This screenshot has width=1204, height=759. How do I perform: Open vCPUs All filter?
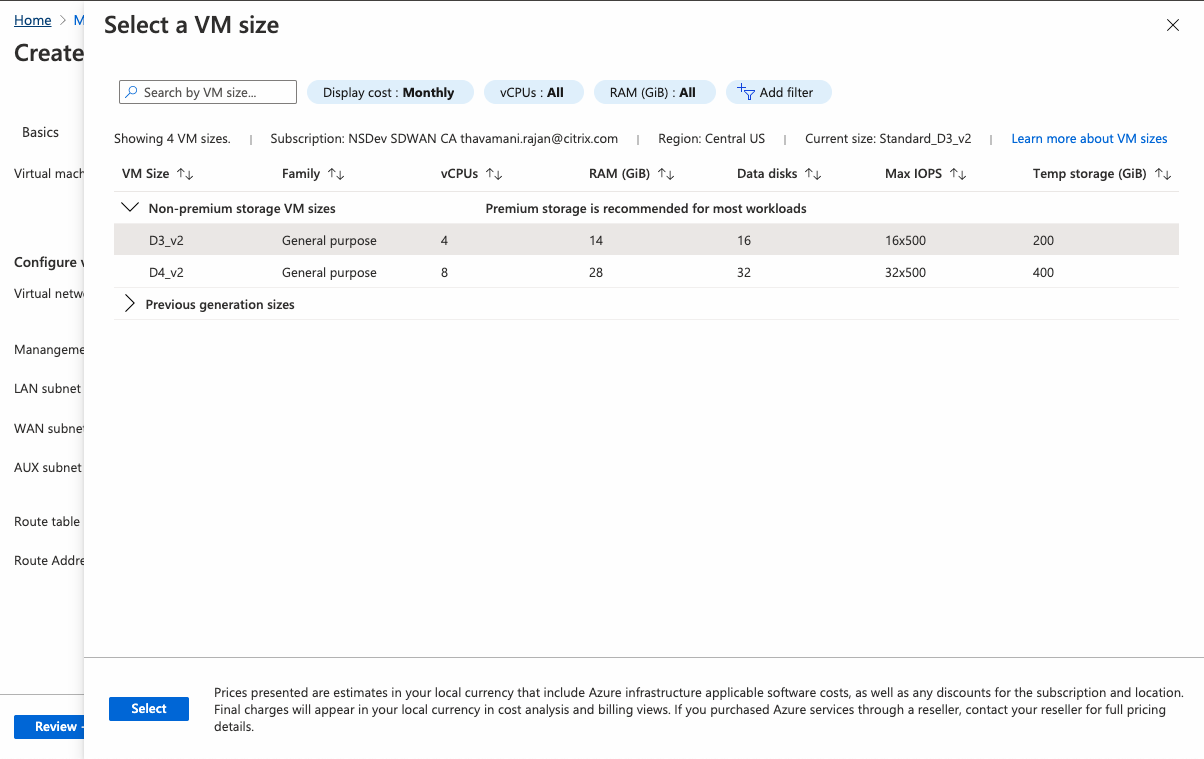coord(532,92)
